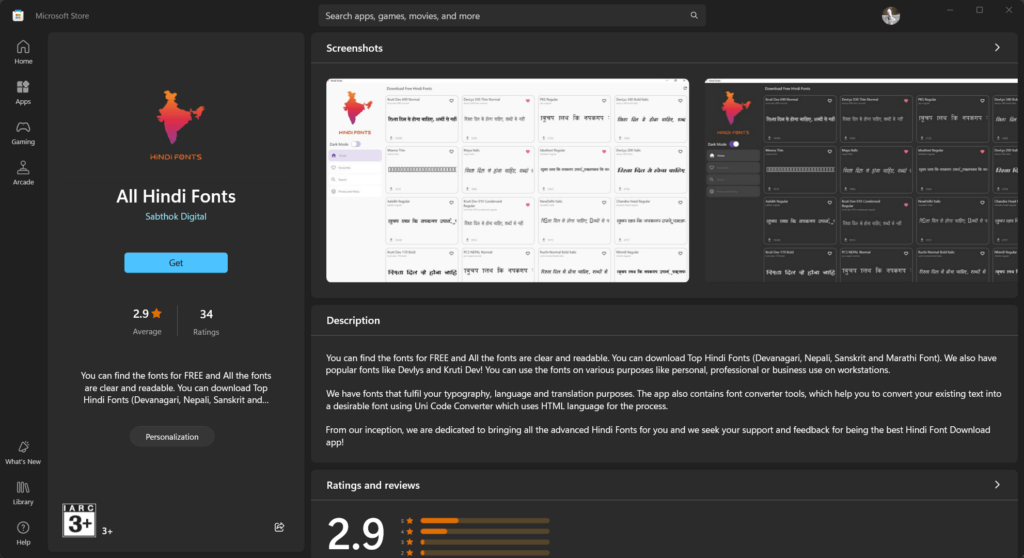Open the user profile avatar

coord(891,16)
